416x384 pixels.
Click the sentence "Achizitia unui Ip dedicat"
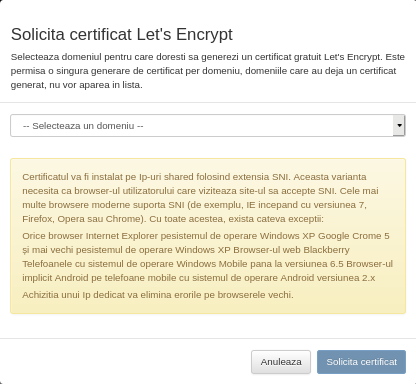[158, 295]
